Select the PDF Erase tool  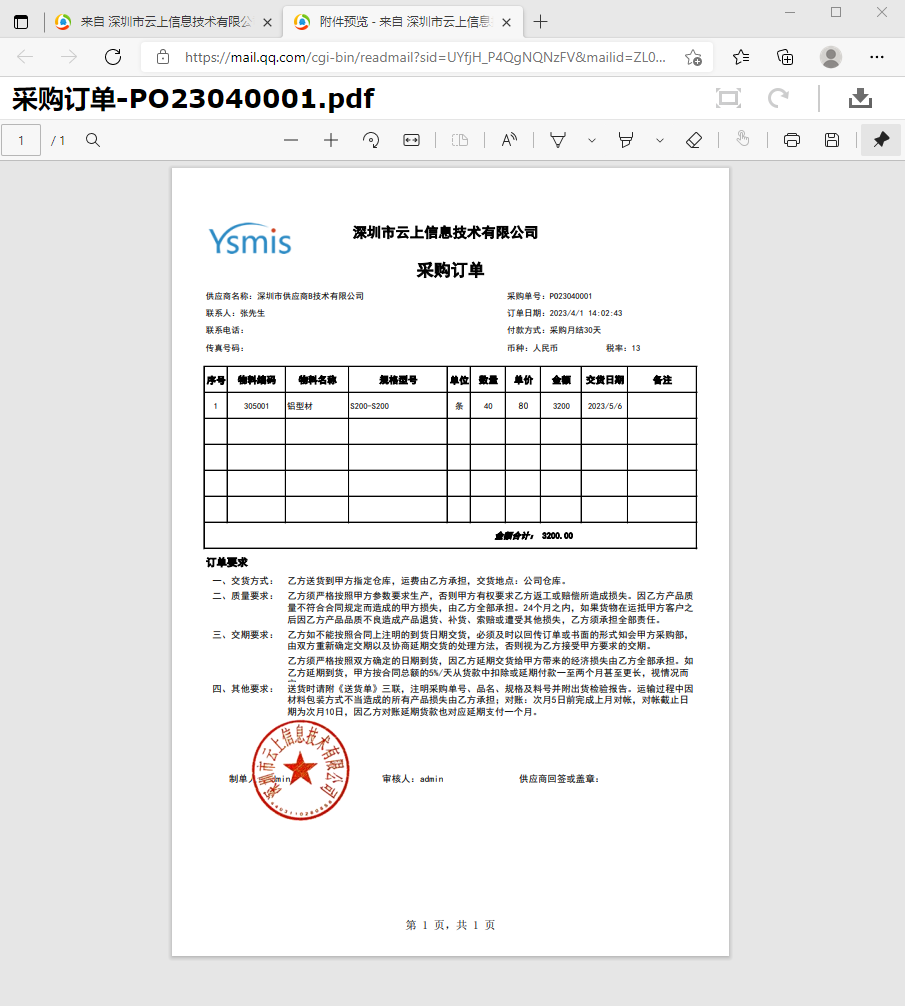coord(694,140)
